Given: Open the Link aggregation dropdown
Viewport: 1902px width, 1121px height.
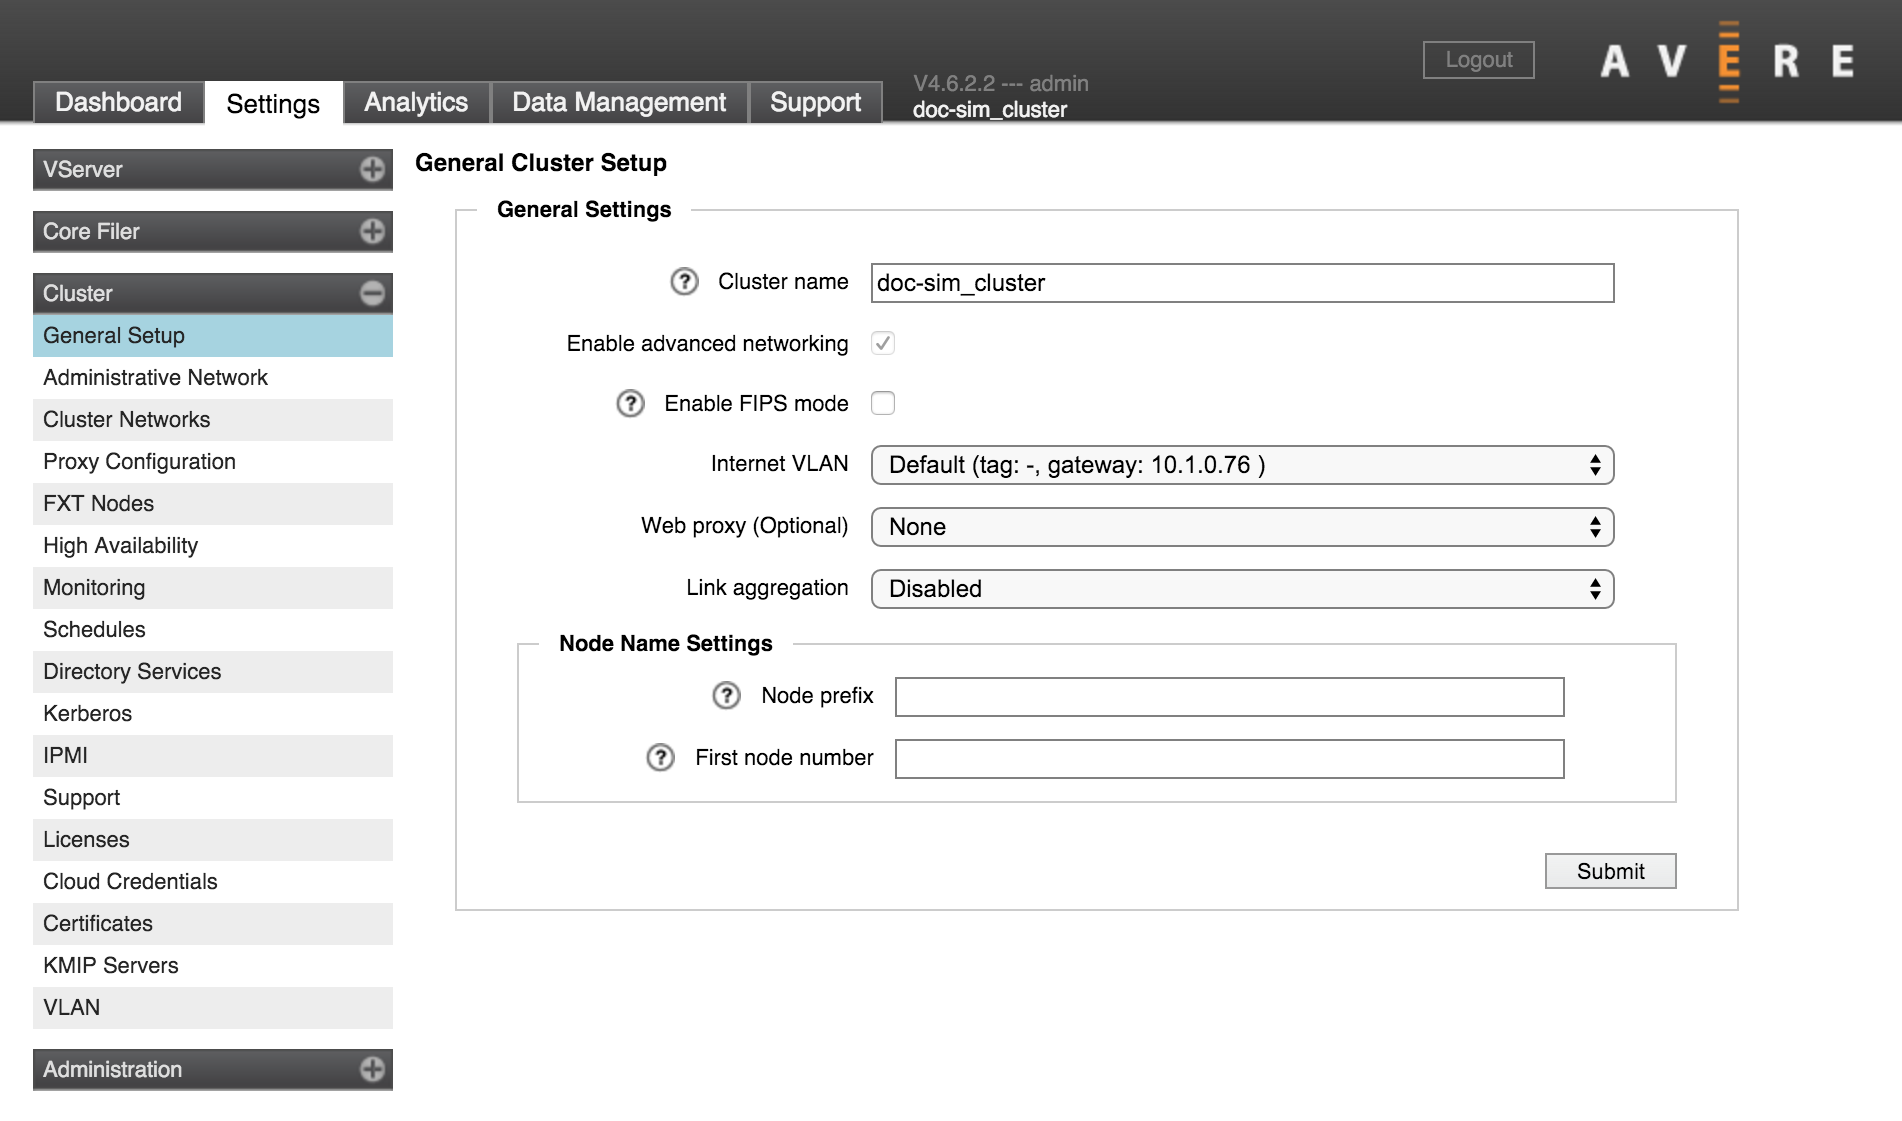Looking at the screenshot, I should 1243,590.
